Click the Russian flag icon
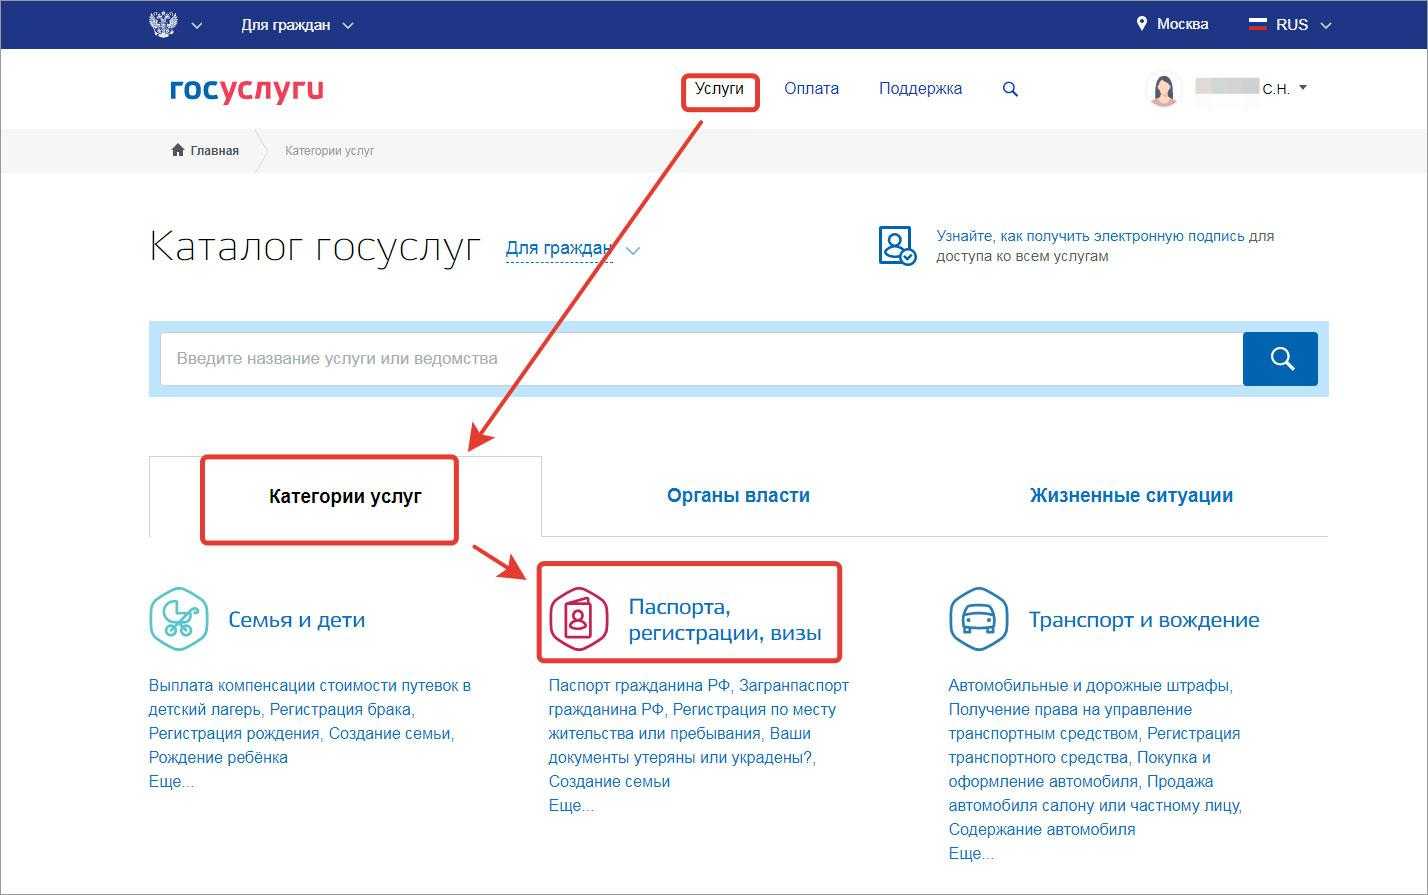The image size is (1428, 895). pos(1257,25)
